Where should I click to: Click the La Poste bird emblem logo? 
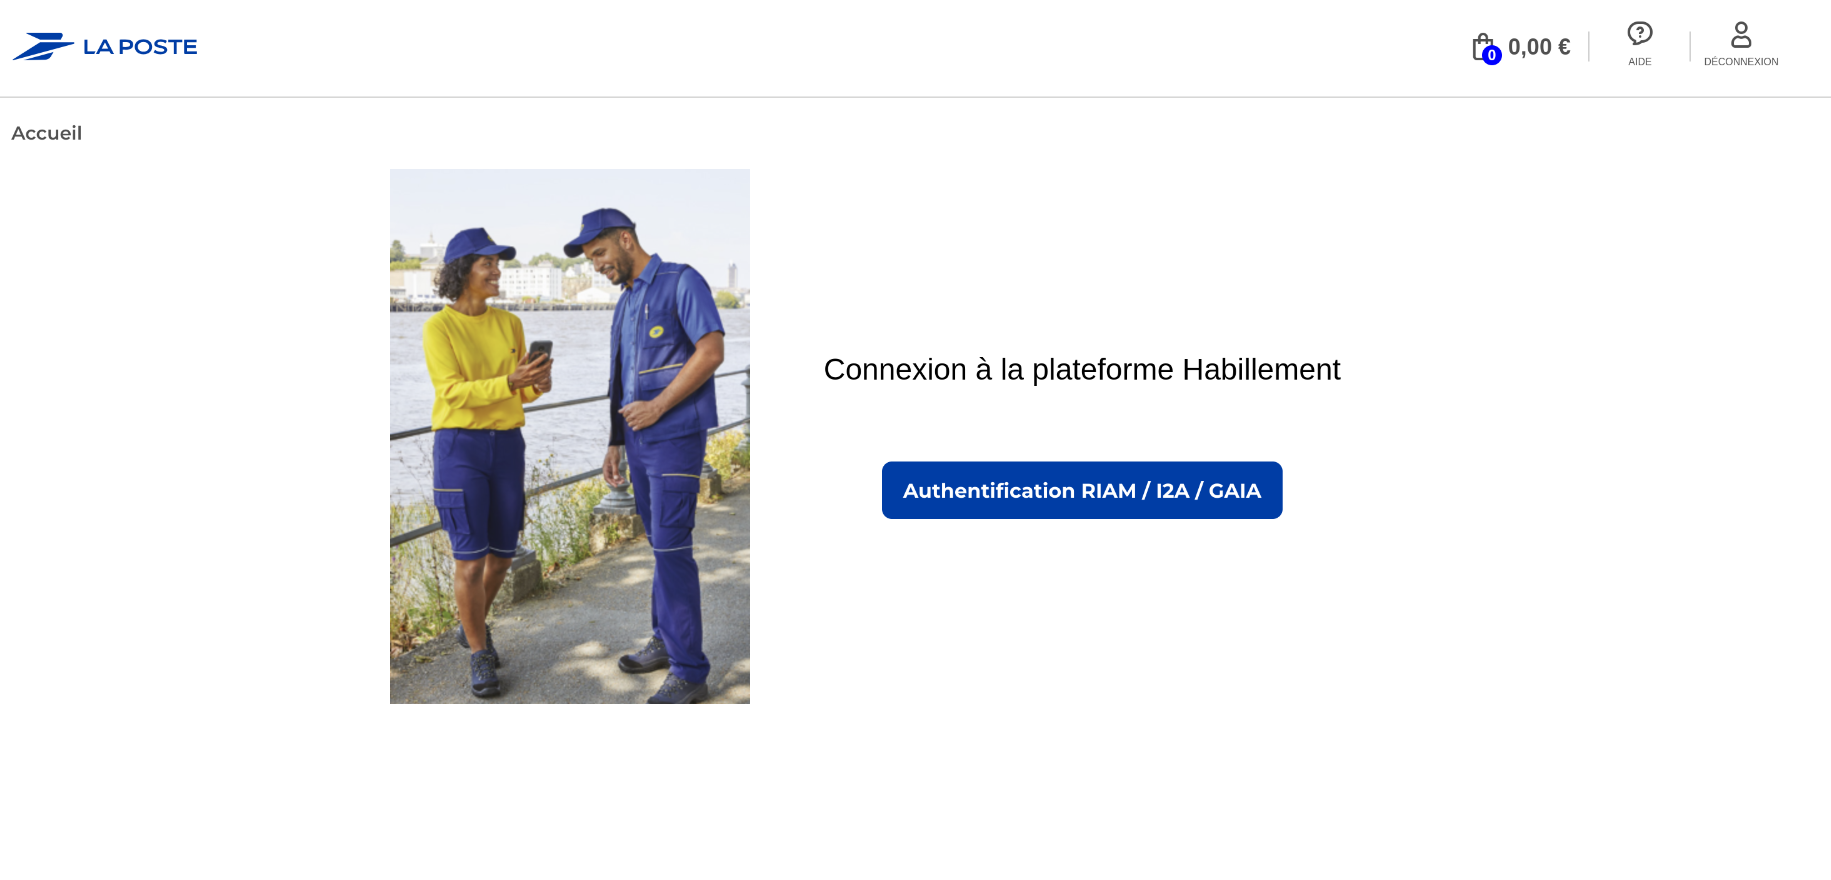43,46
